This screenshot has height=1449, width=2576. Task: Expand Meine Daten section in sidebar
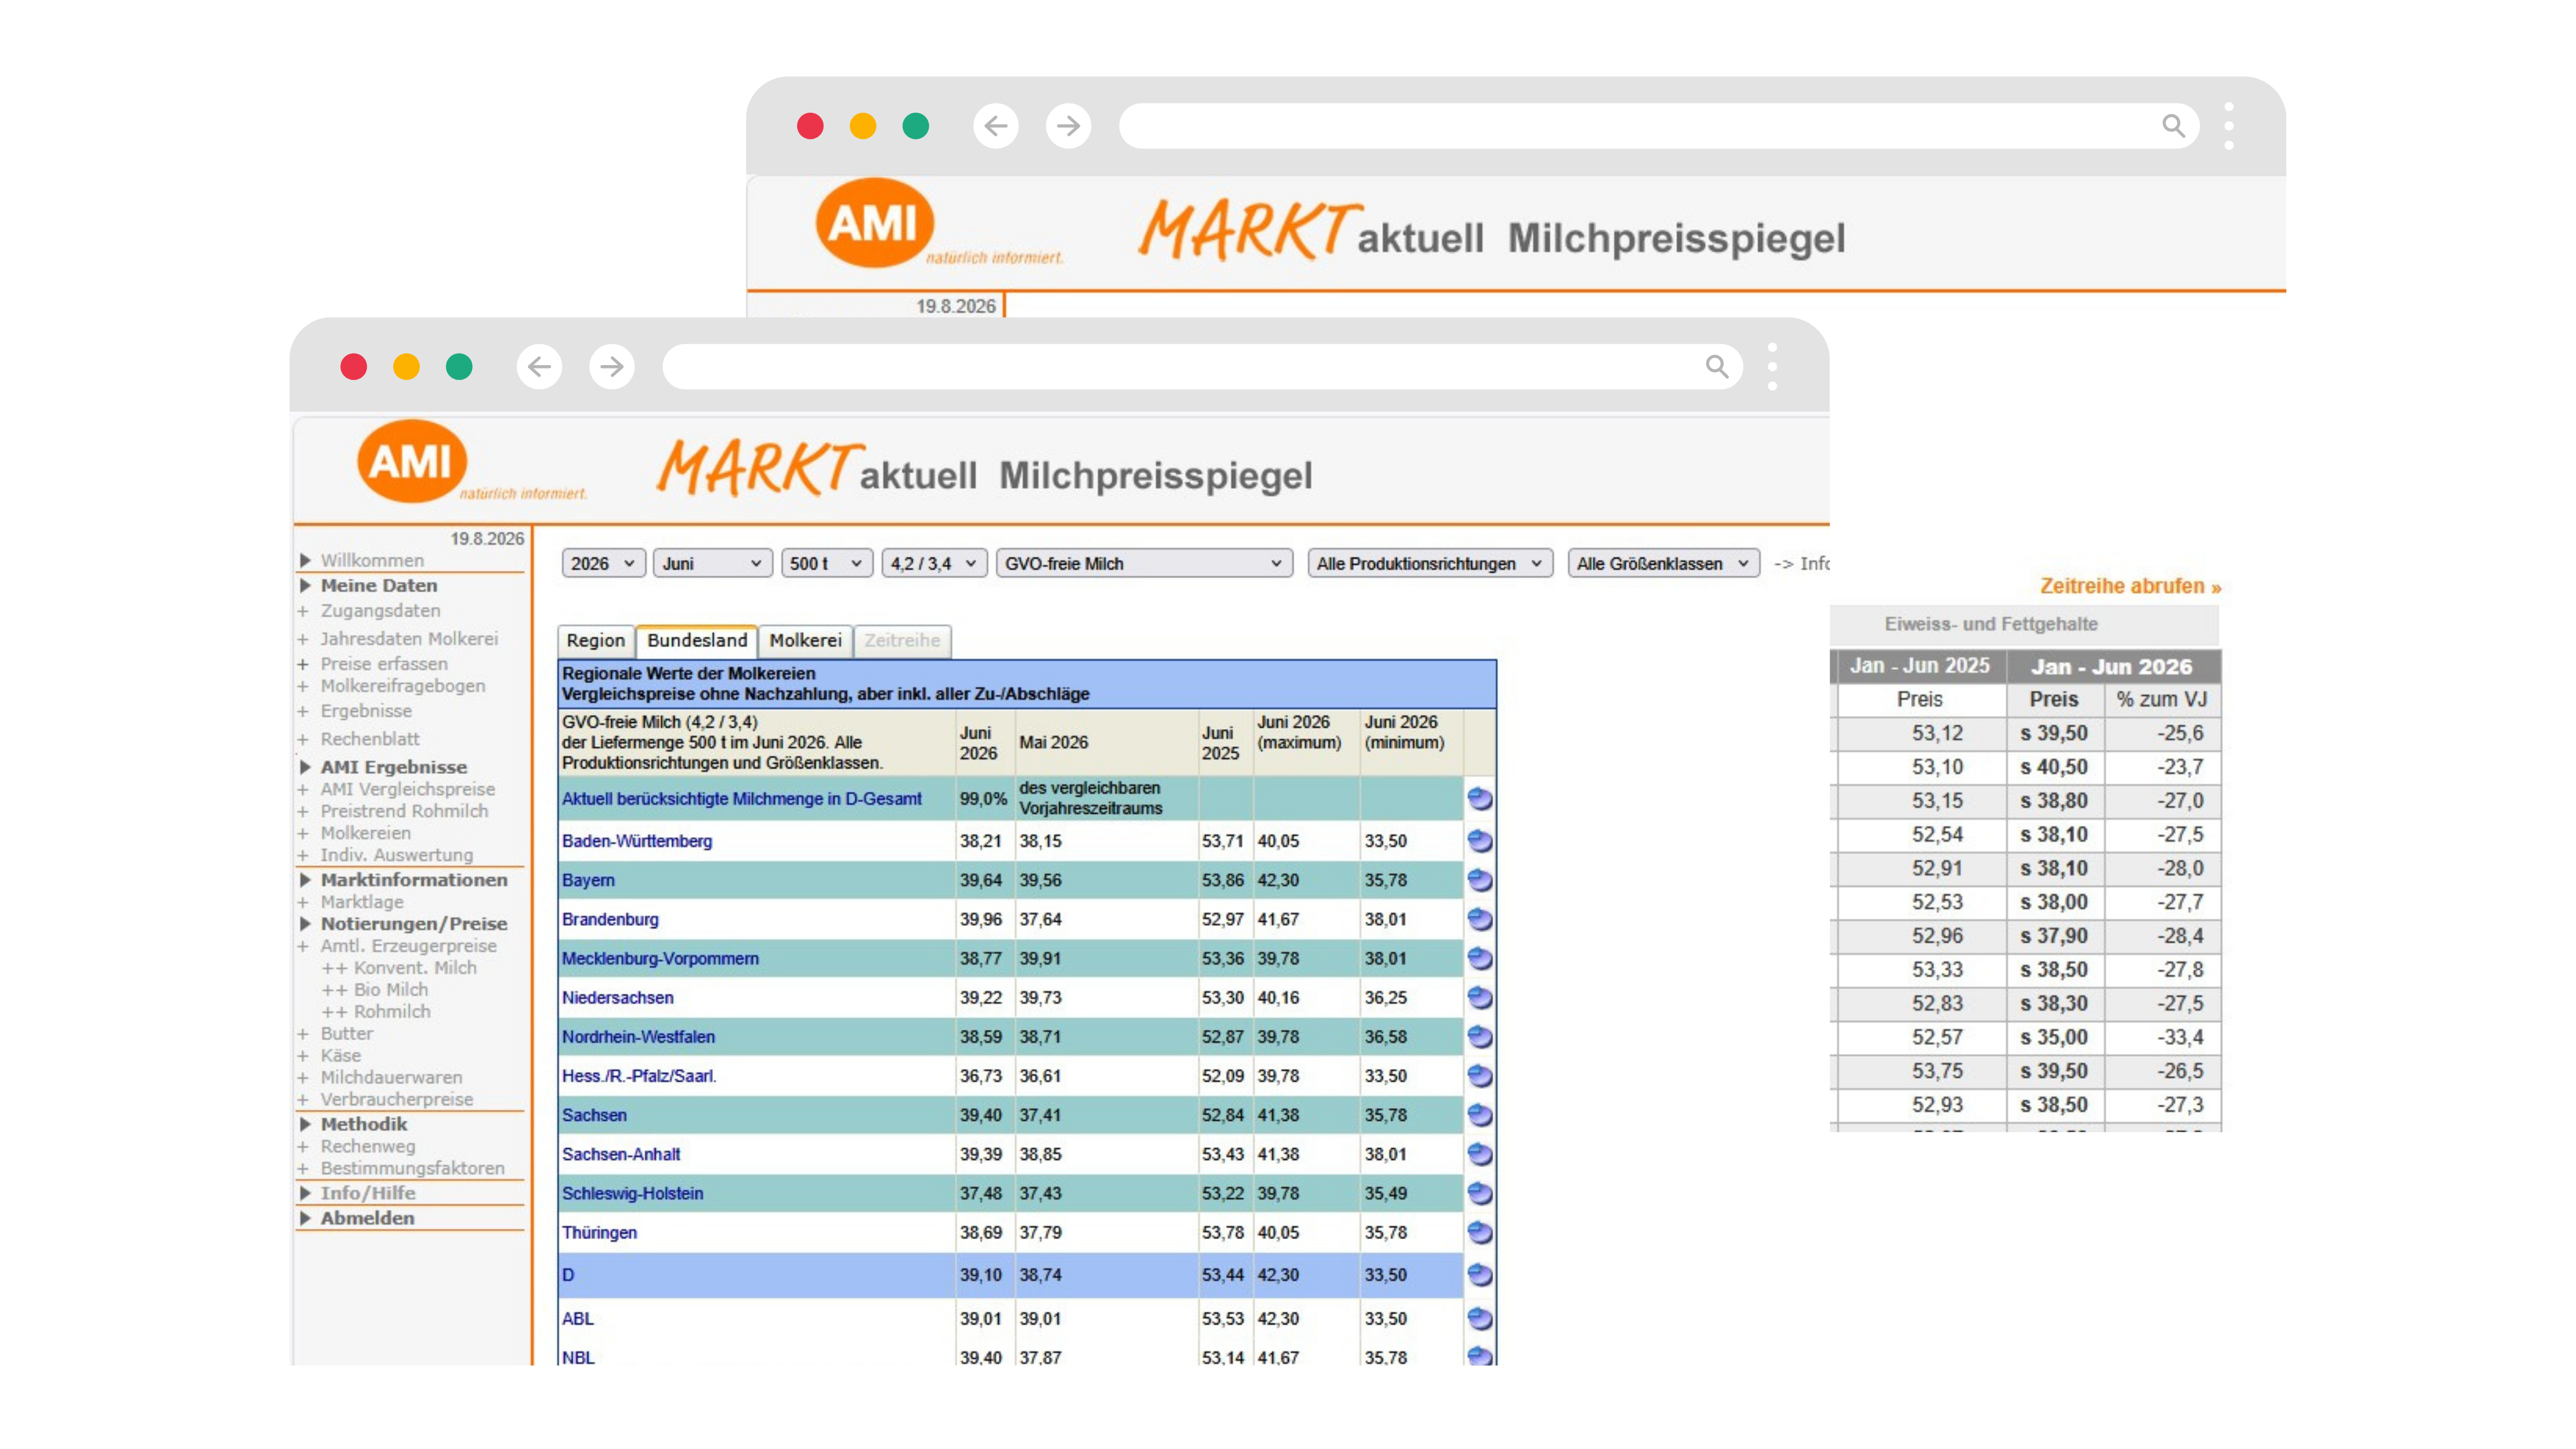coord(378,586)
